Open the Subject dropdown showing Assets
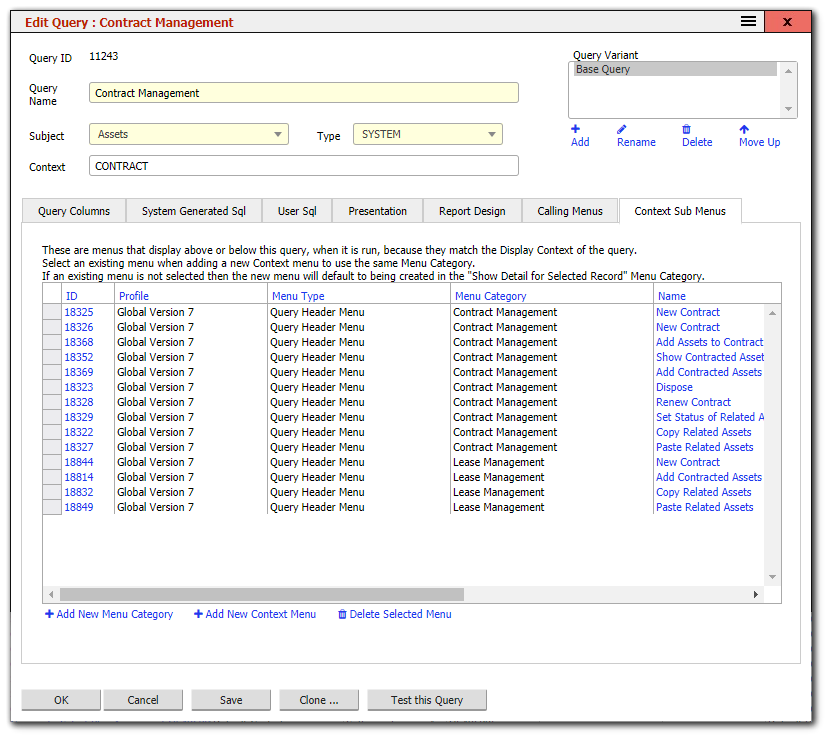Image resolution: width=830 pixels, height=740 pixels. click(x=277, y=133)
